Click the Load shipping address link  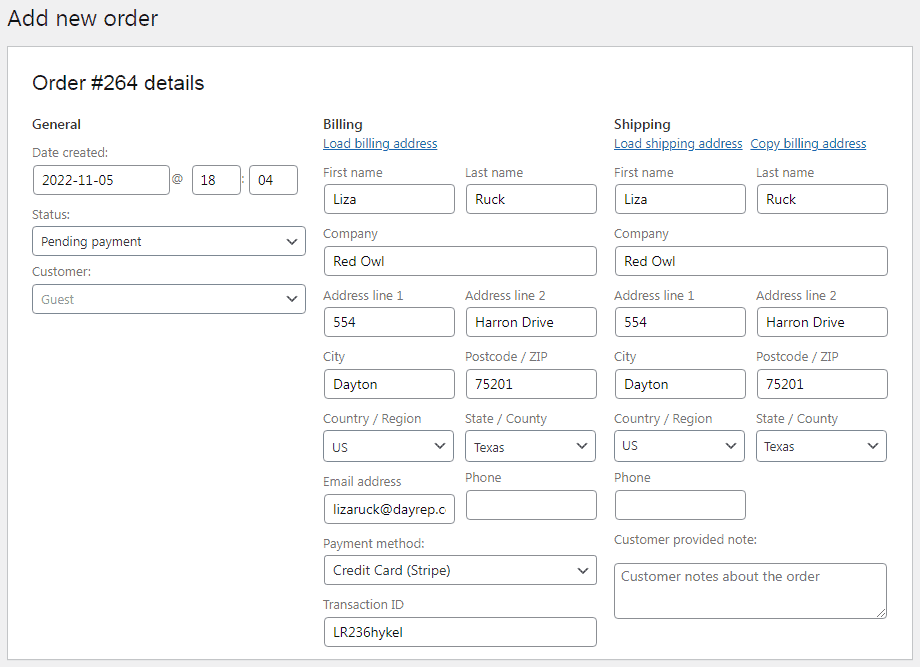coord(678,144)
